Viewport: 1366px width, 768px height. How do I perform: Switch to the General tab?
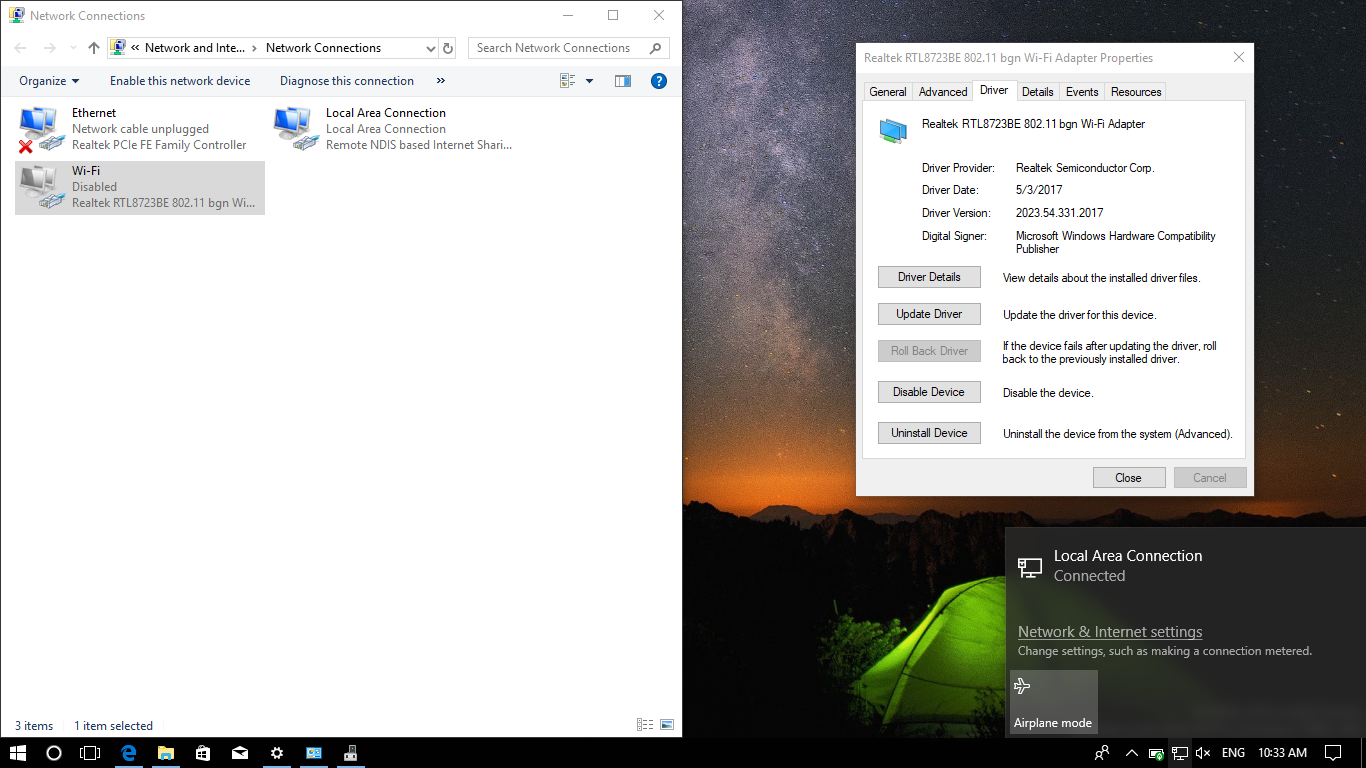888,92
